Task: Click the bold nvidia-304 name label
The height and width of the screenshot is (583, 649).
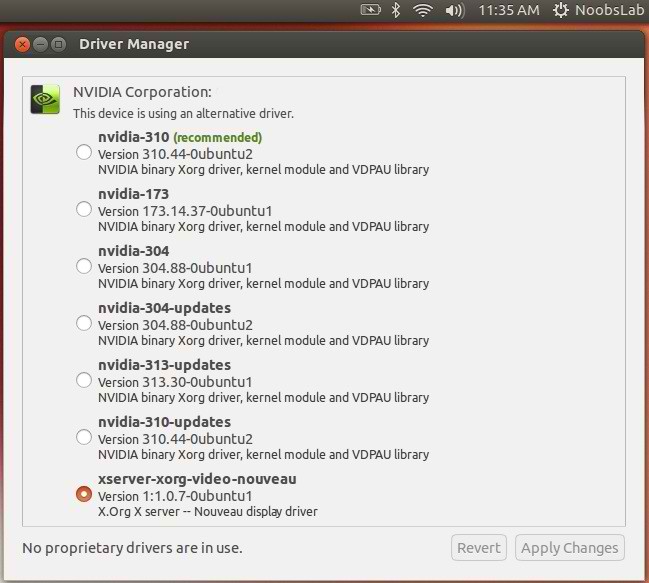Action: click(133, 251)
